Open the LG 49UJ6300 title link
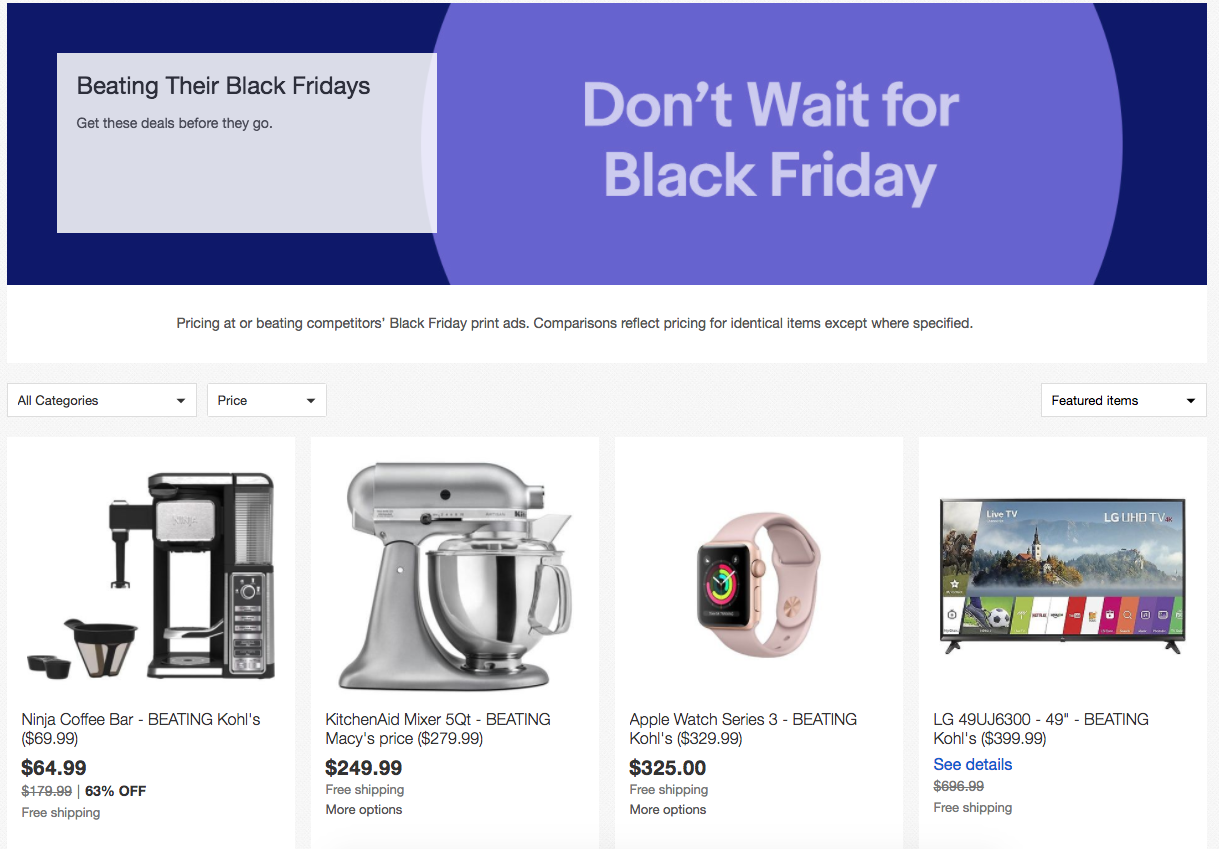 point(1041,729)
